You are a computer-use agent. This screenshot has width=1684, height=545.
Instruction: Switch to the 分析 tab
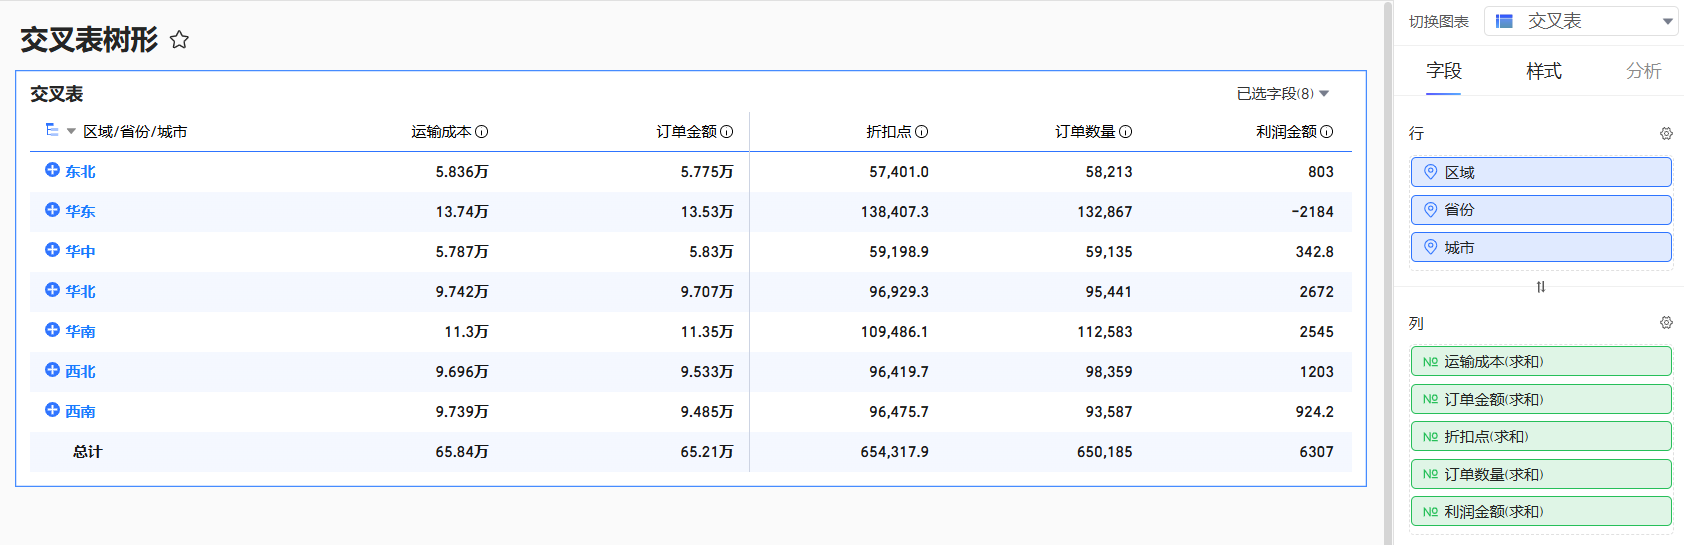point(1643,71)
